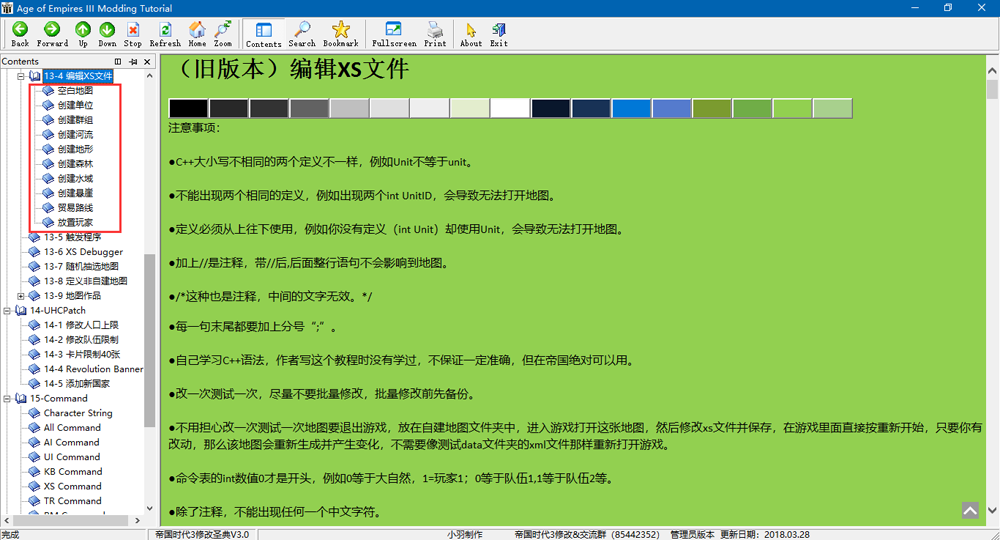Open the 创建水域 topic
The height and width of the screenshot is (540, 1000).
point(75,179)
